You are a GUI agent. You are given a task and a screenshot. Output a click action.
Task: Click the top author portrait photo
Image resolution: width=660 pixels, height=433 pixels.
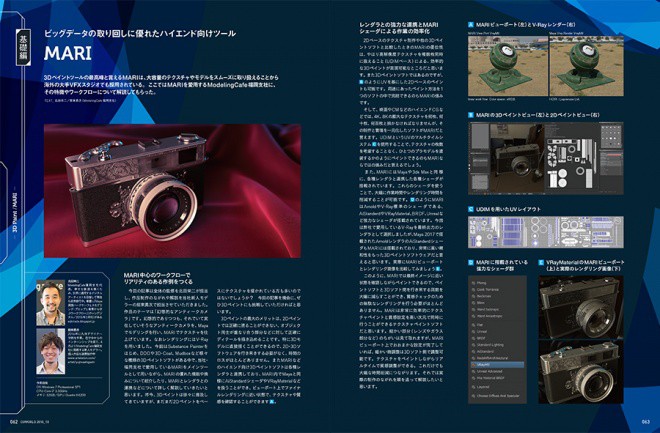click(51, 303)
